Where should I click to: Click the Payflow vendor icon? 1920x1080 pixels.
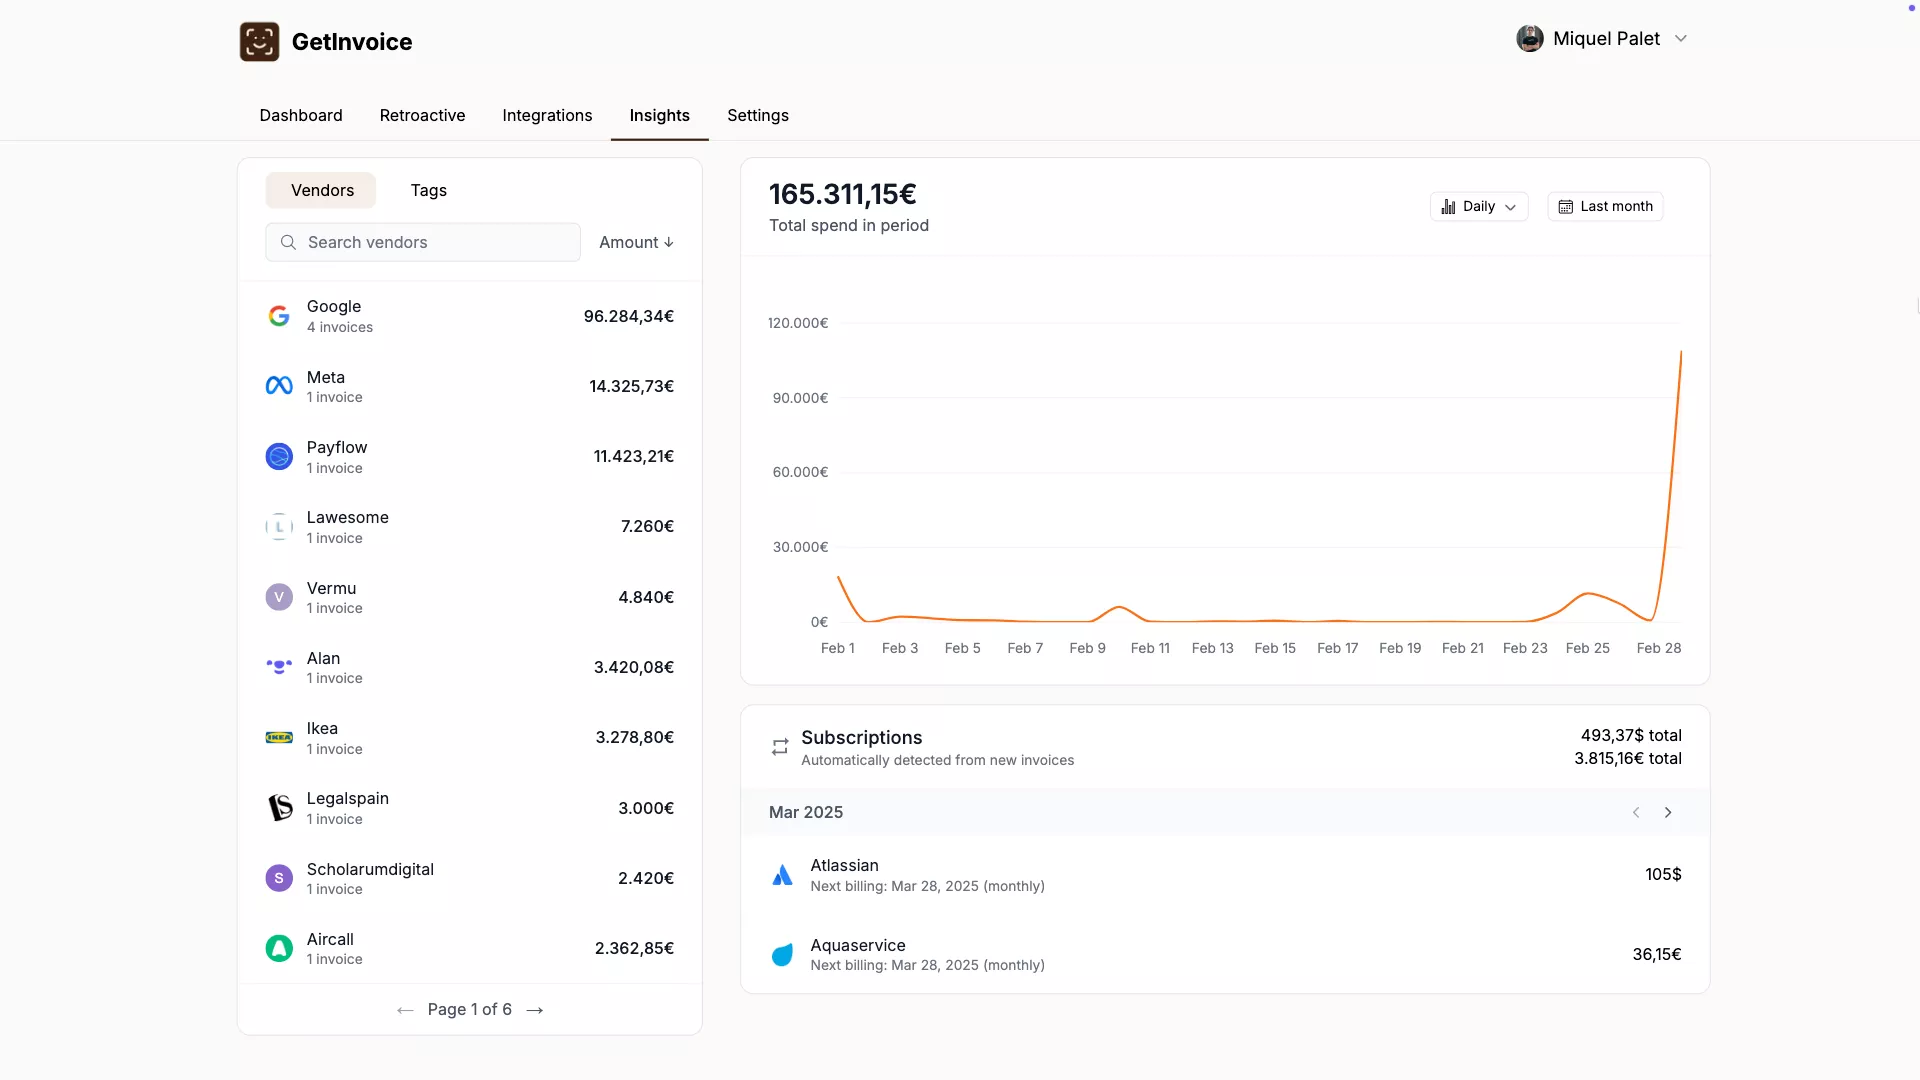[x=279, y=457]
